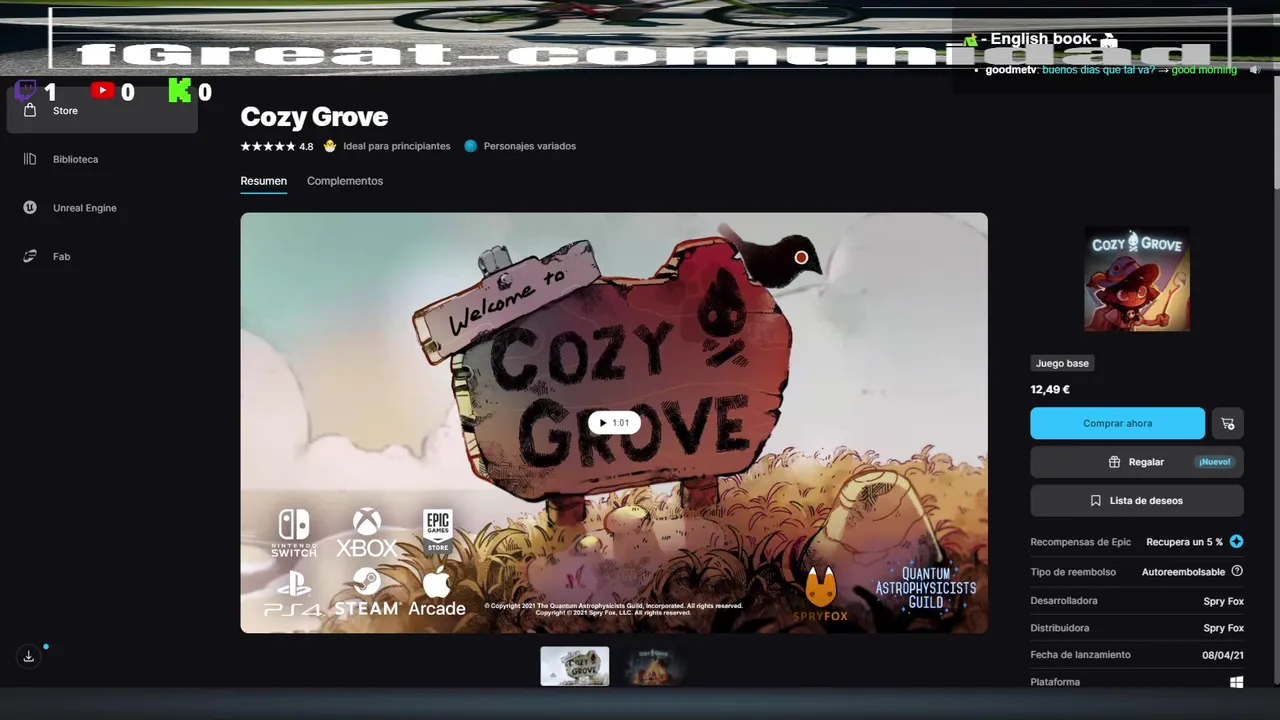Add game to cart icon button
Screen dimensions: 1280x720
point(1228,423)
